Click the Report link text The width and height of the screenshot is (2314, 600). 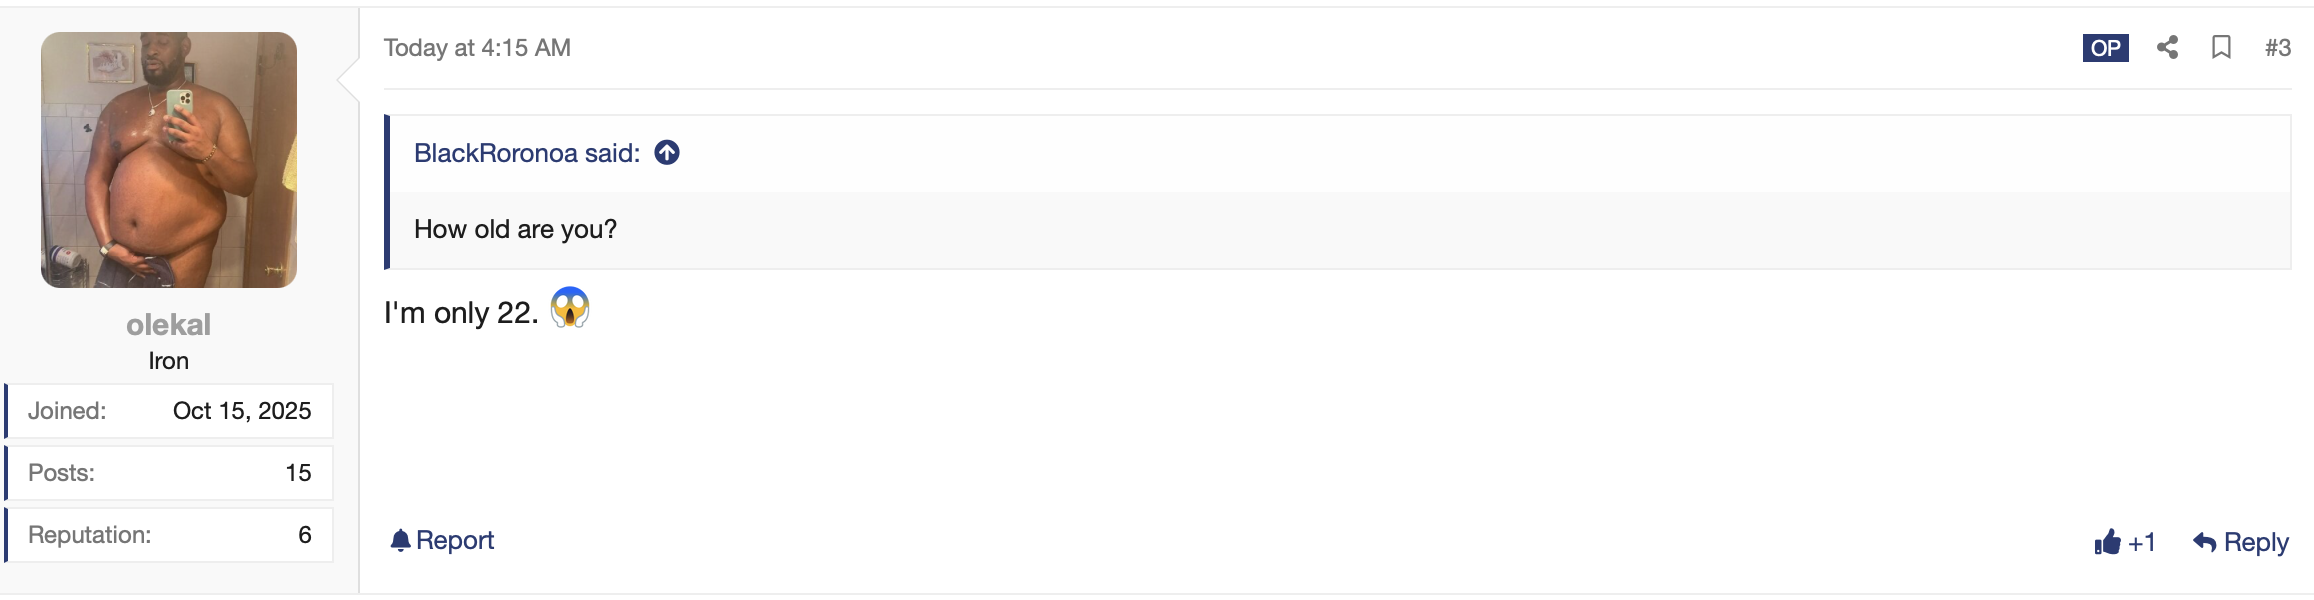point(455,540)
